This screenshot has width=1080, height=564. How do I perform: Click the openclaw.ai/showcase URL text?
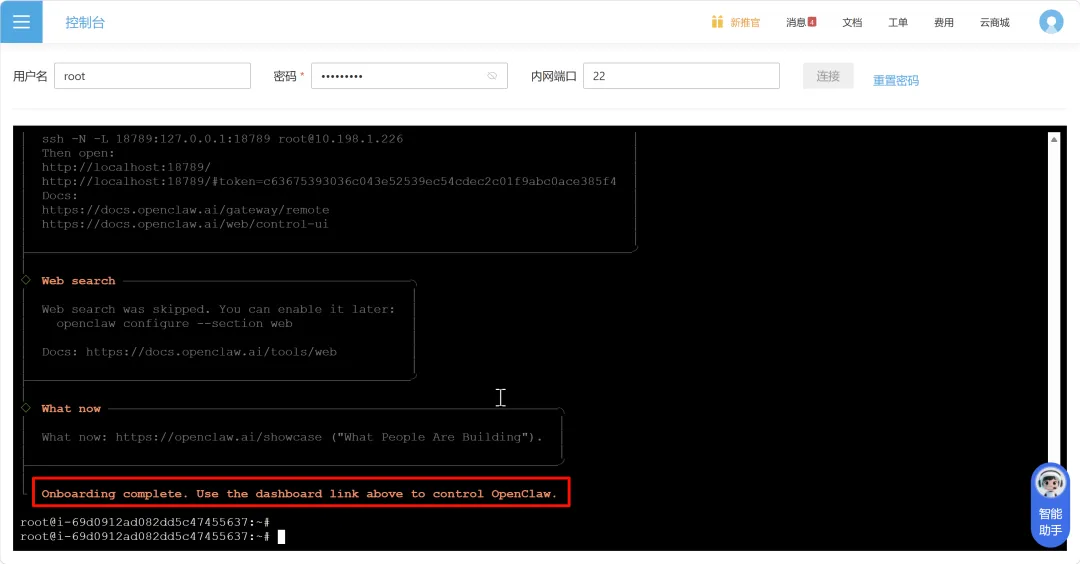(218, 437)
